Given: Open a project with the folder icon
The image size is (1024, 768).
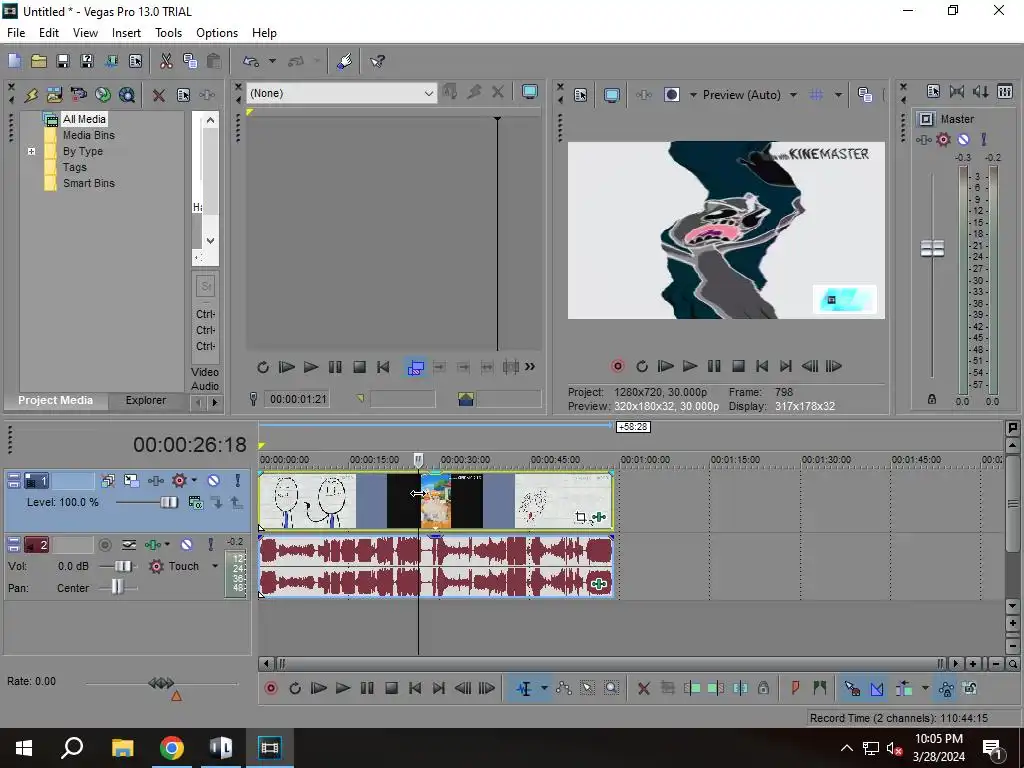Looking at the screenshot, I should point(39,61).
